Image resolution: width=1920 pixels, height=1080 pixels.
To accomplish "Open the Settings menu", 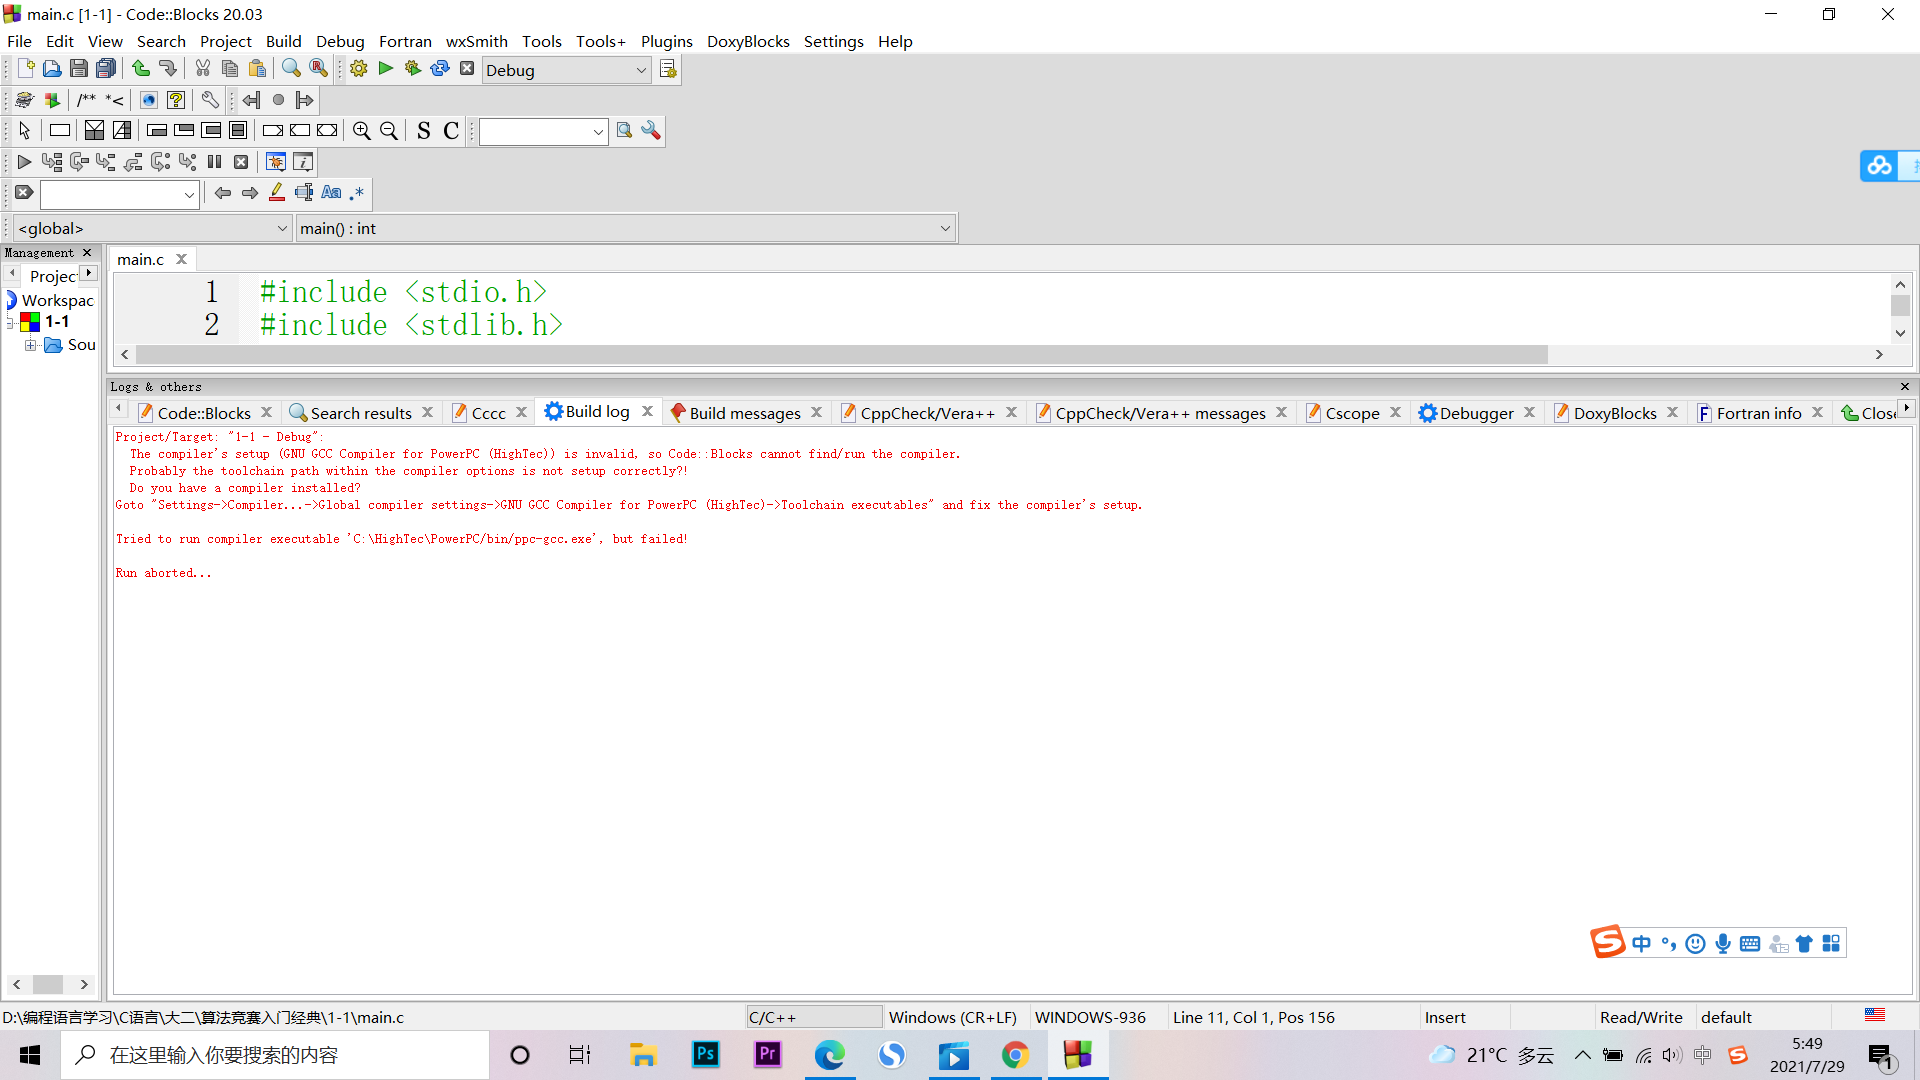I will tap(833, 41).
